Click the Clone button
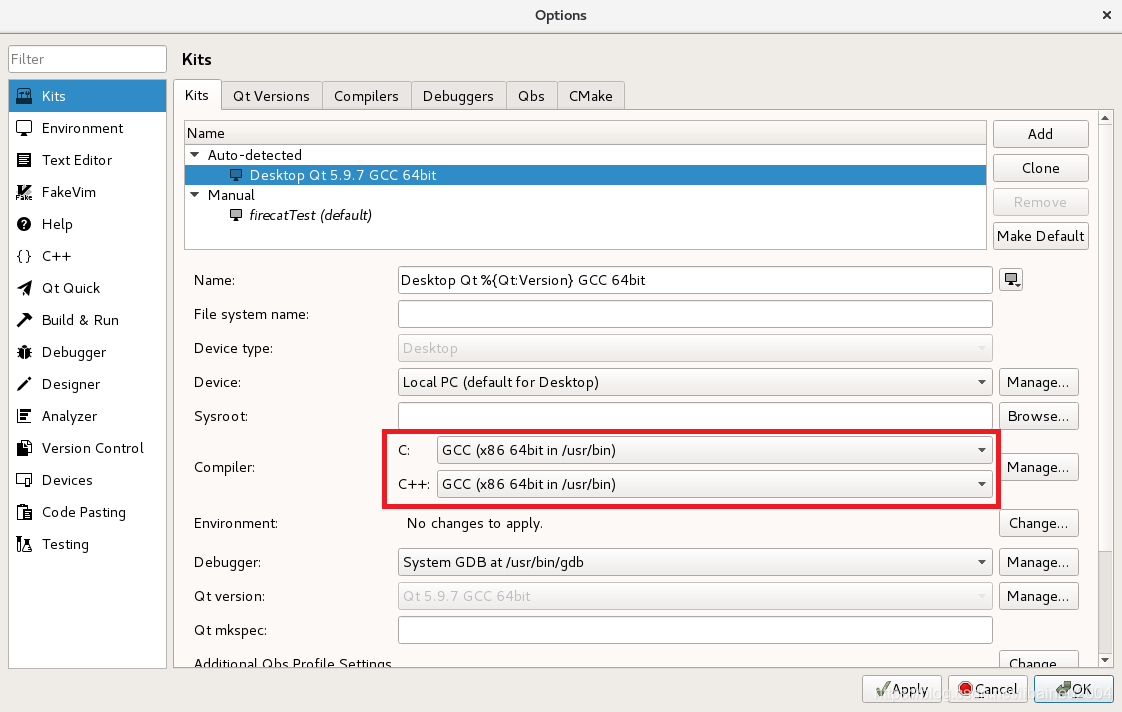The width and height of the screenshot is (1122, 712). tap(1040, 168)
